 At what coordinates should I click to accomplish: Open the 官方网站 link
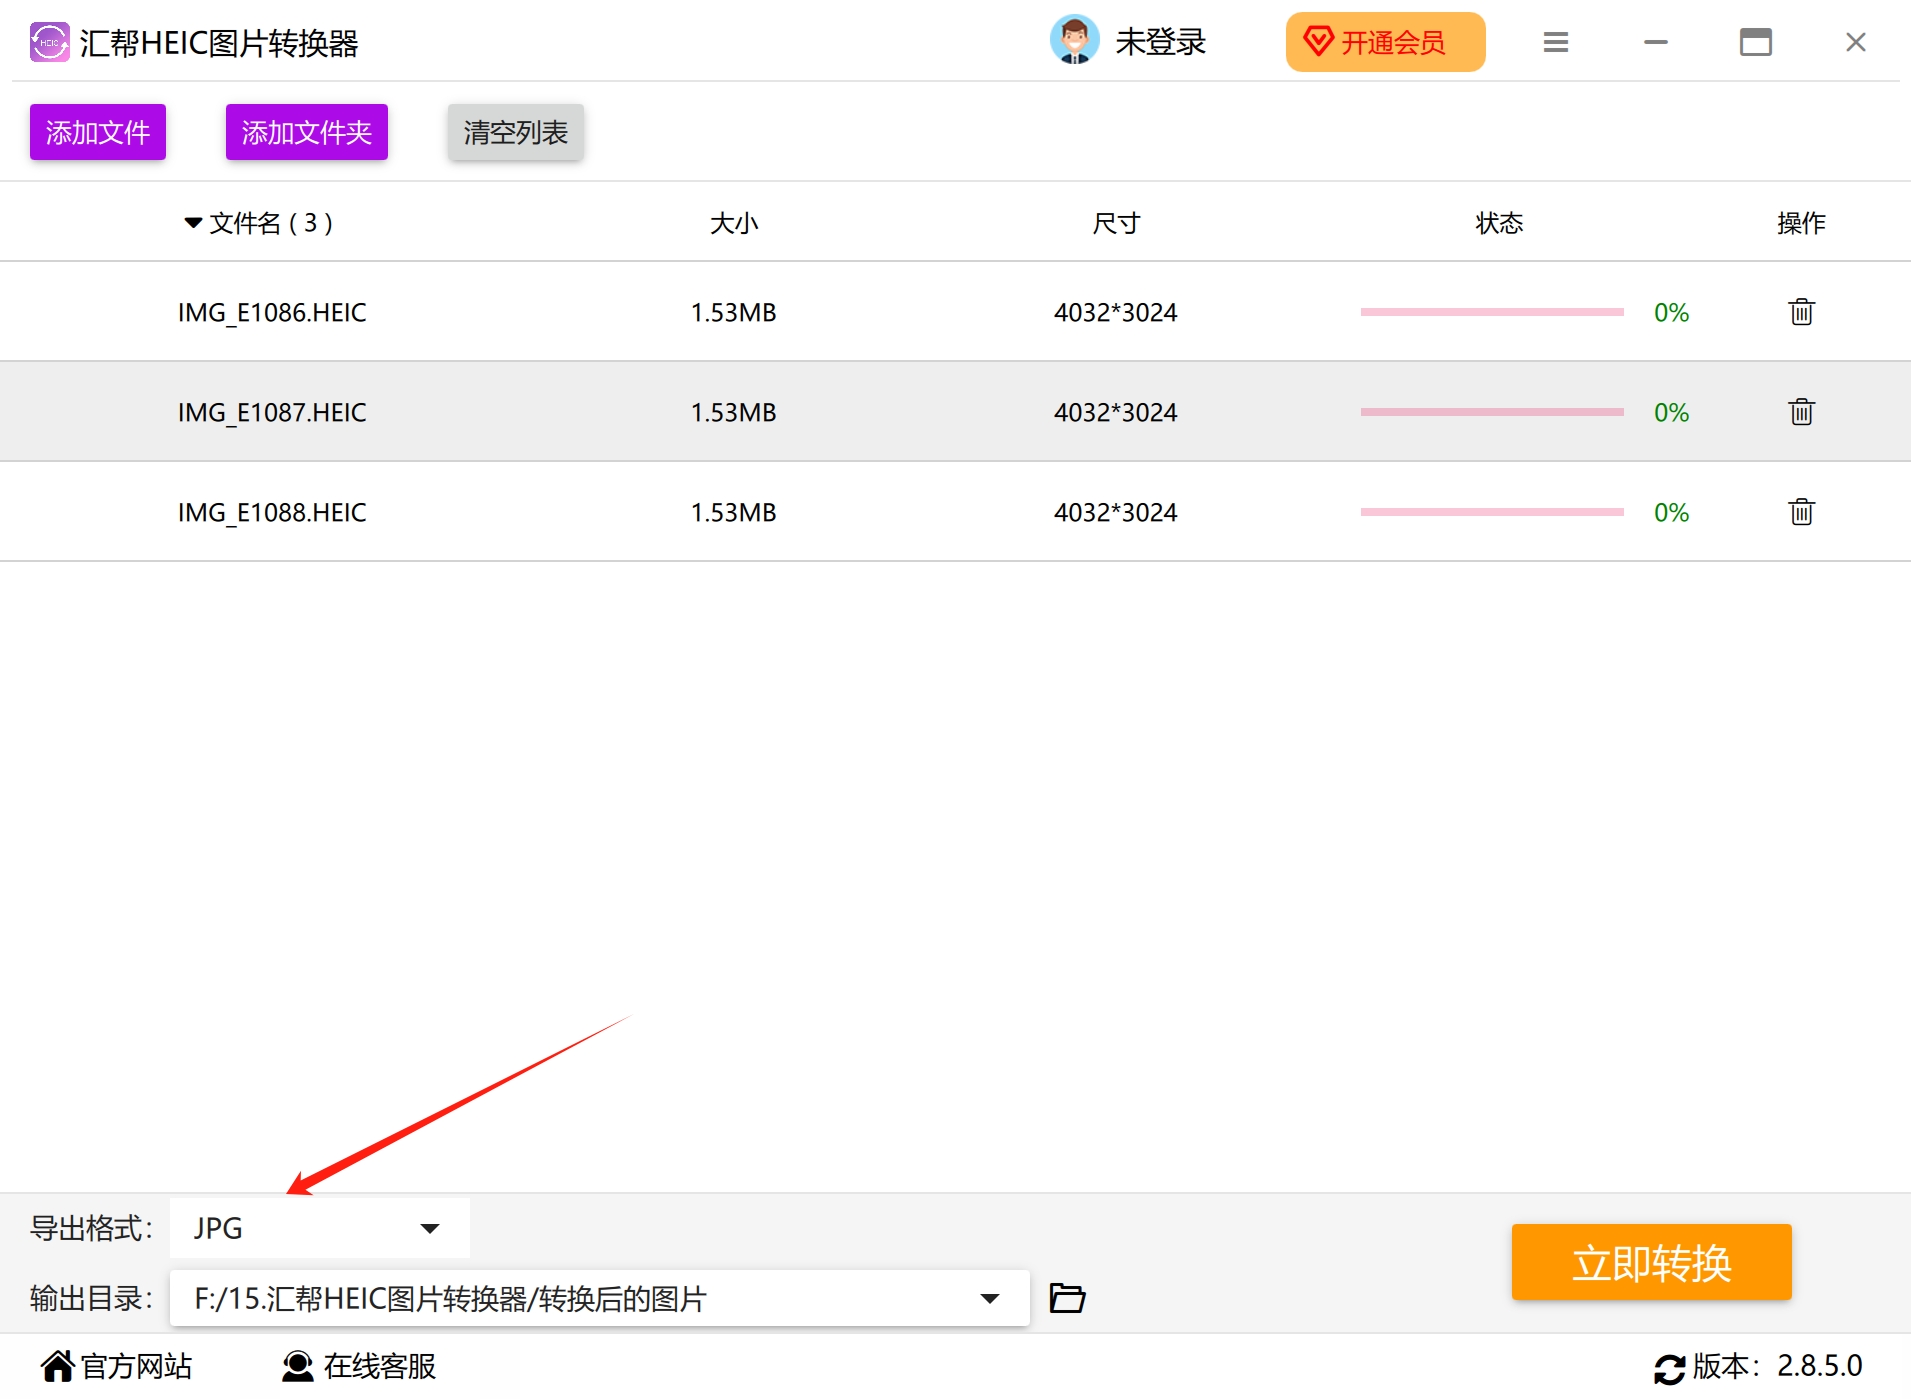(x=116, y=1366)
